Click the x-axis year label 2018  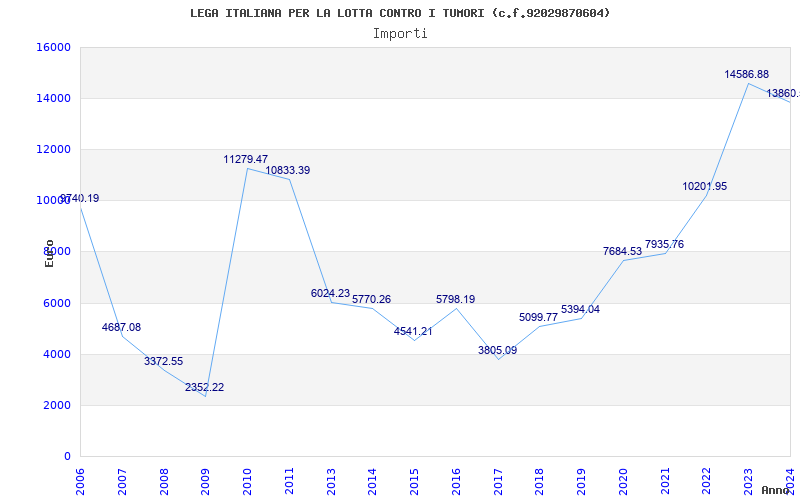[x=540, y=482]
